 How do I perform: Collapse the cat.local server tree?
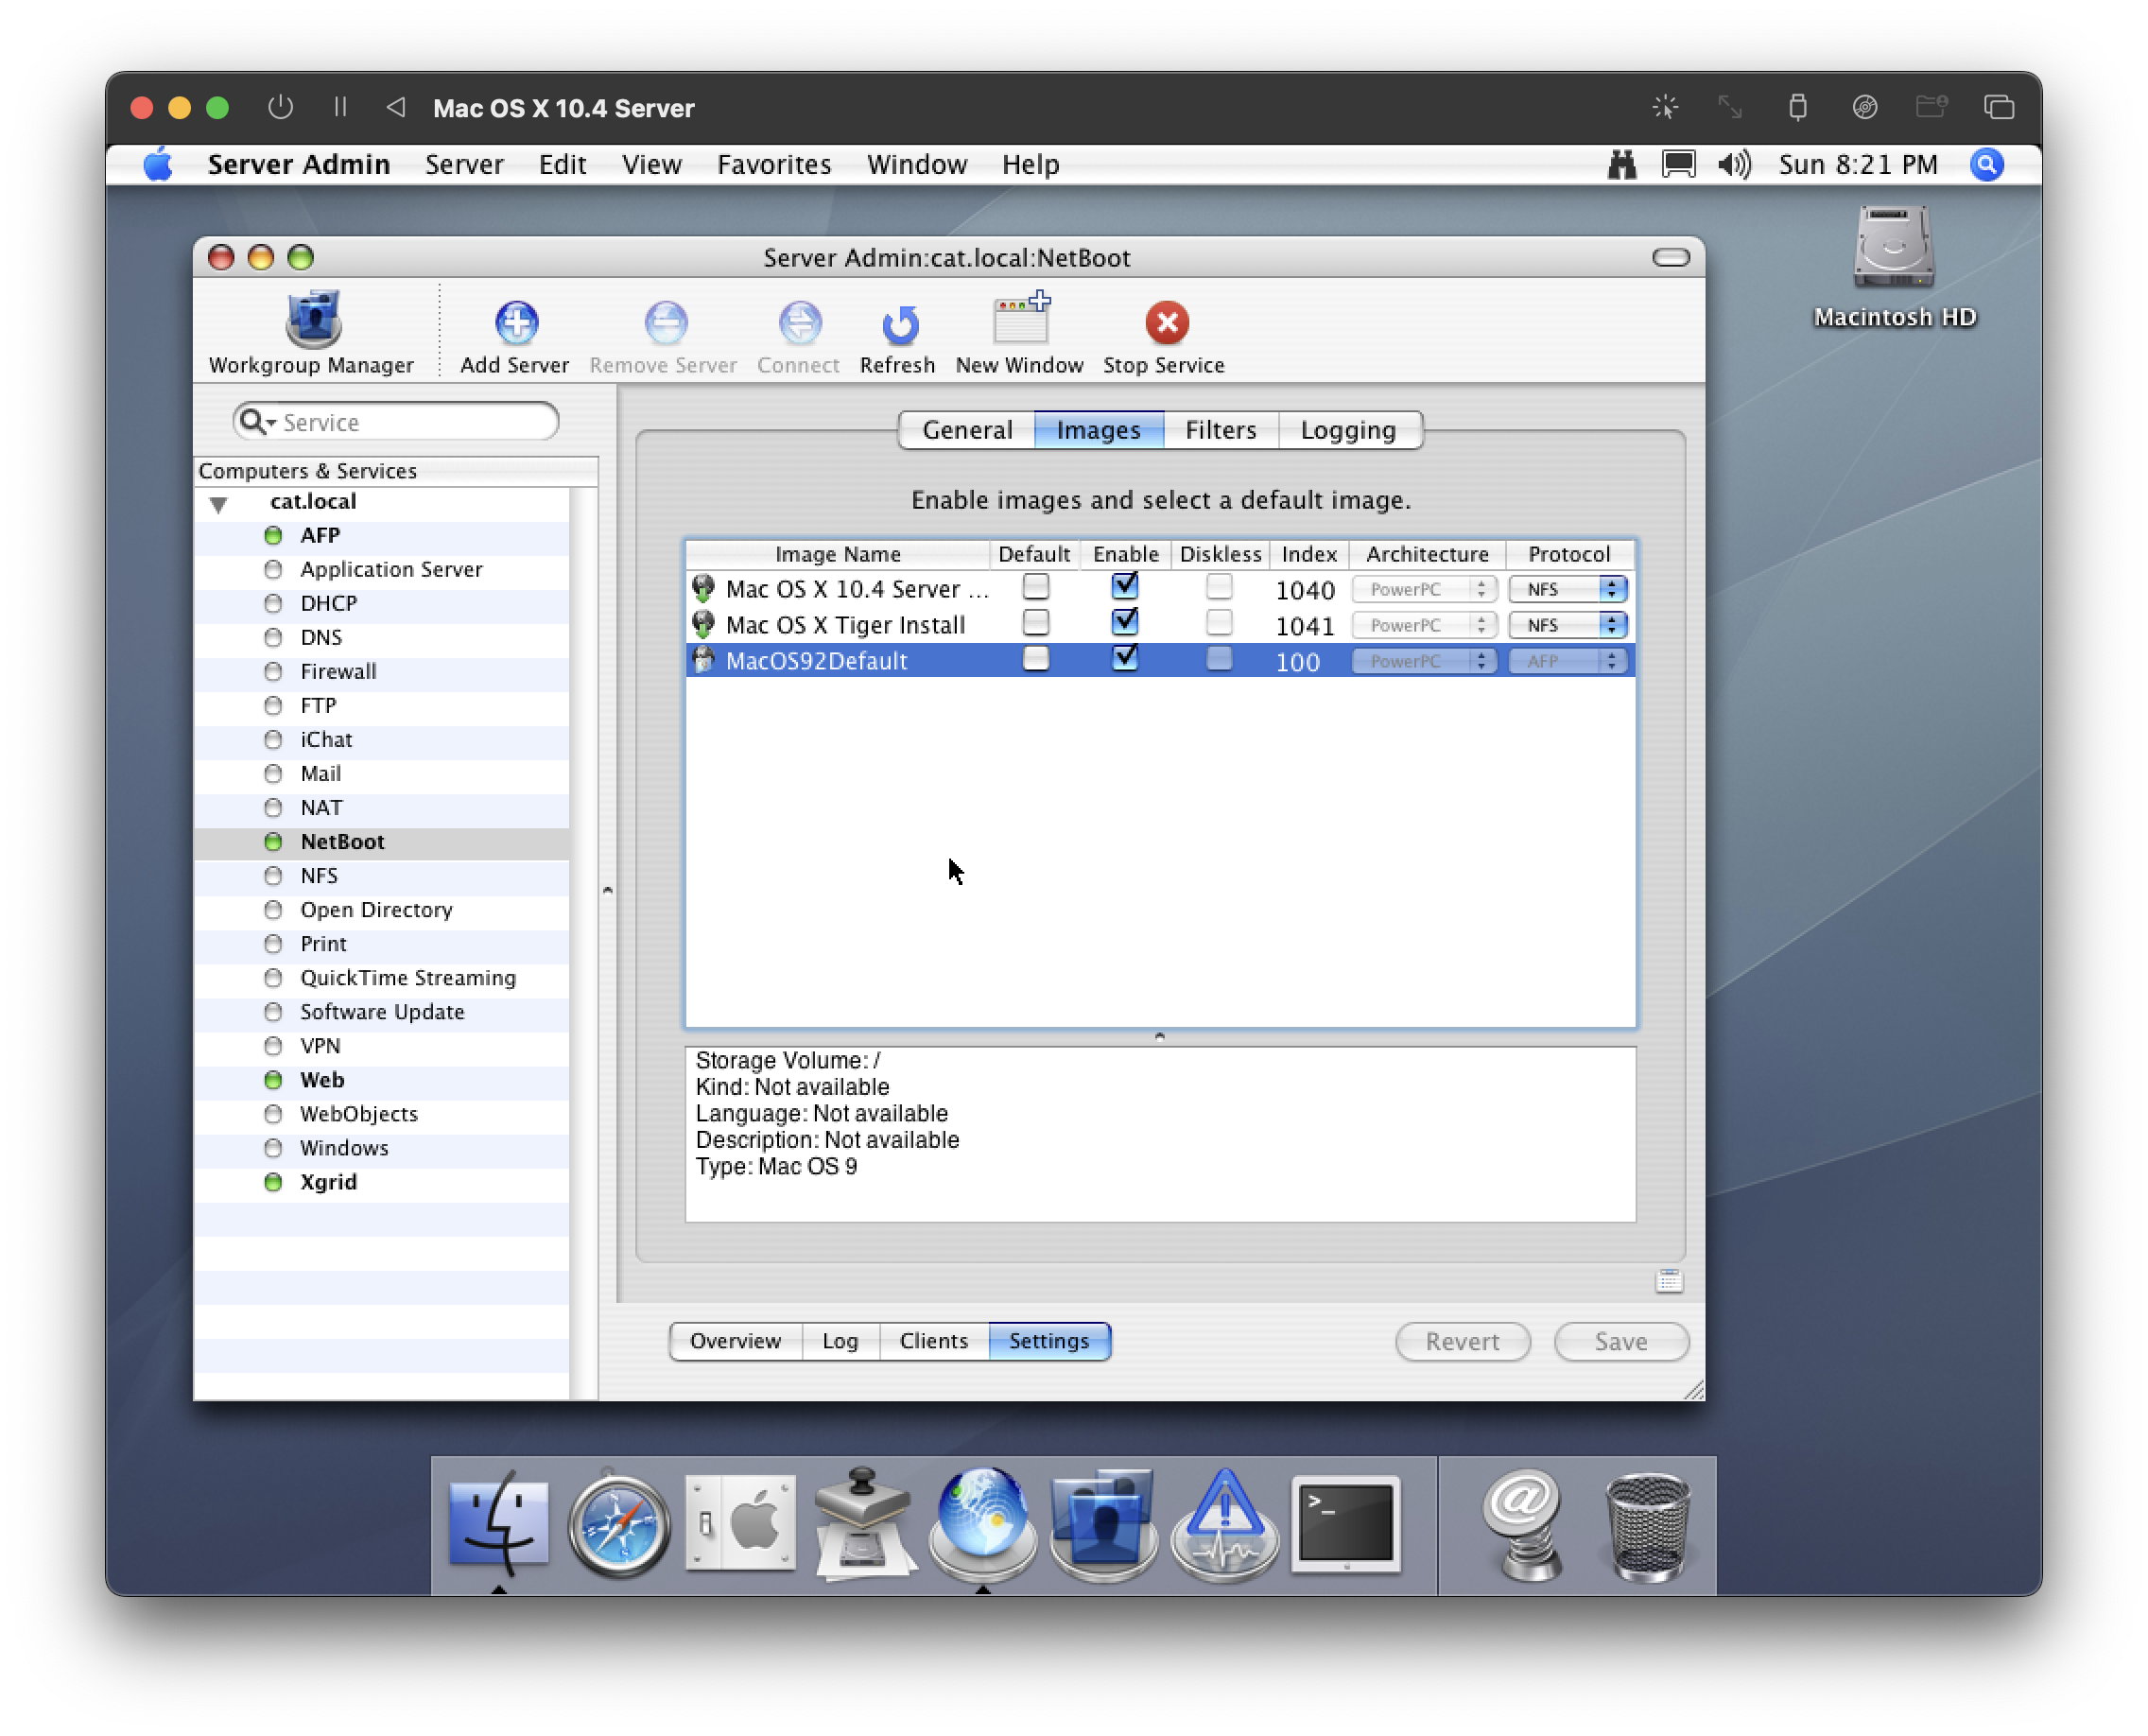point(219,504)
